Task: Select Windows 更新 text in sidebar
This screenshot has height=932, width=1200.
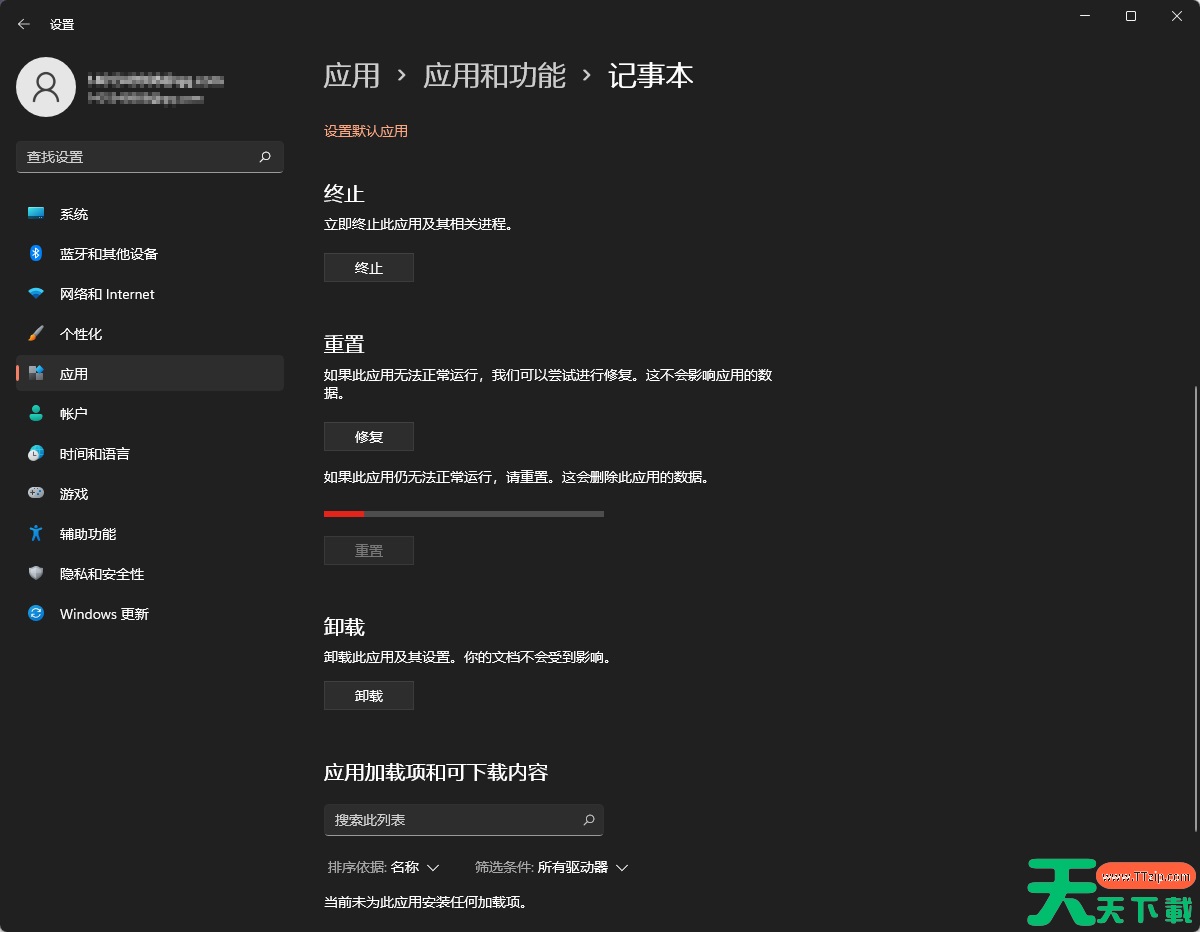Action: click(104, 614)
